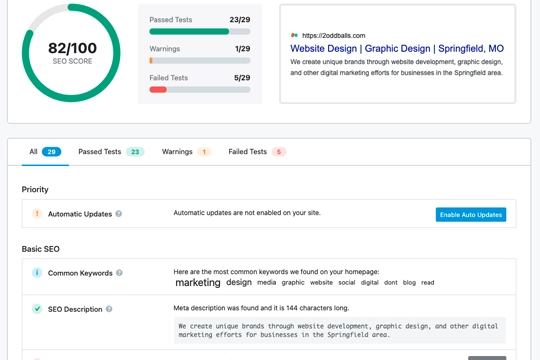Click the 'design' keyword

(239, 282)
